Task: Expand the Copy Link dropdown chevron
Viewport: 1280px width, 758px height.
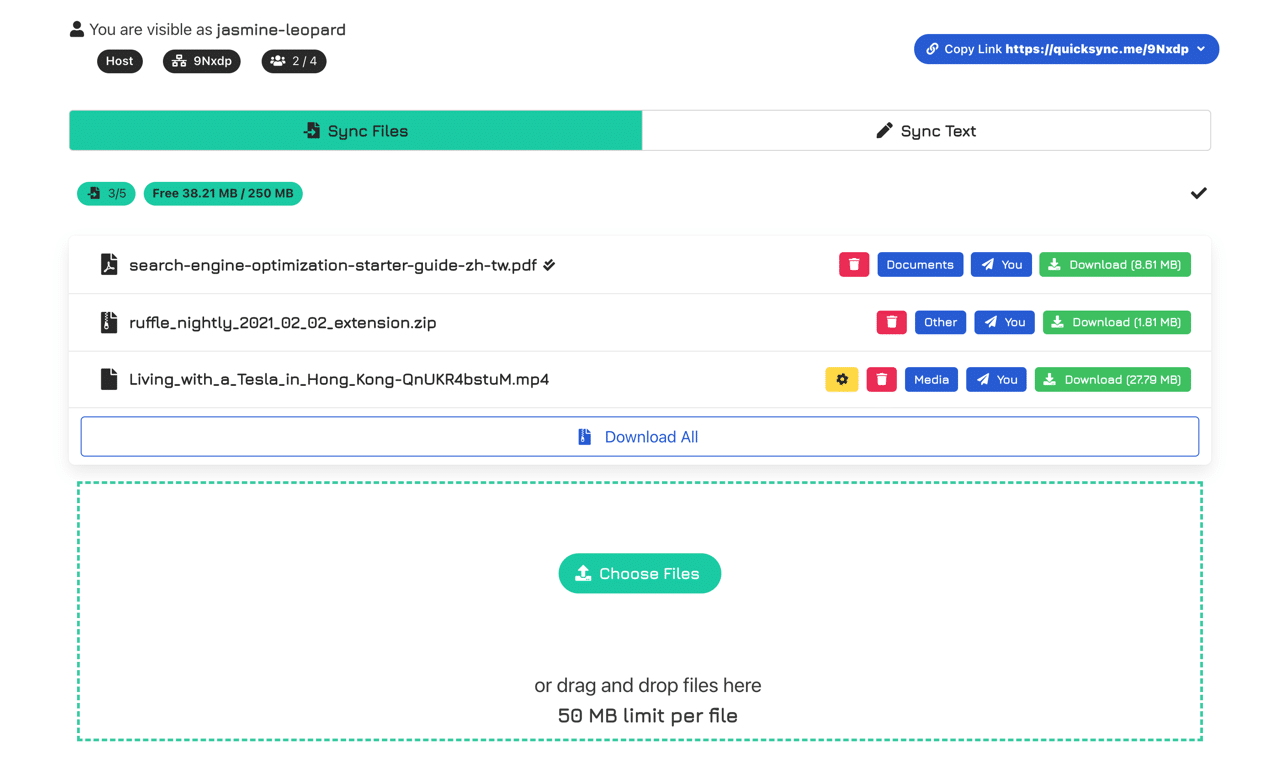Action: point(1199,48)
